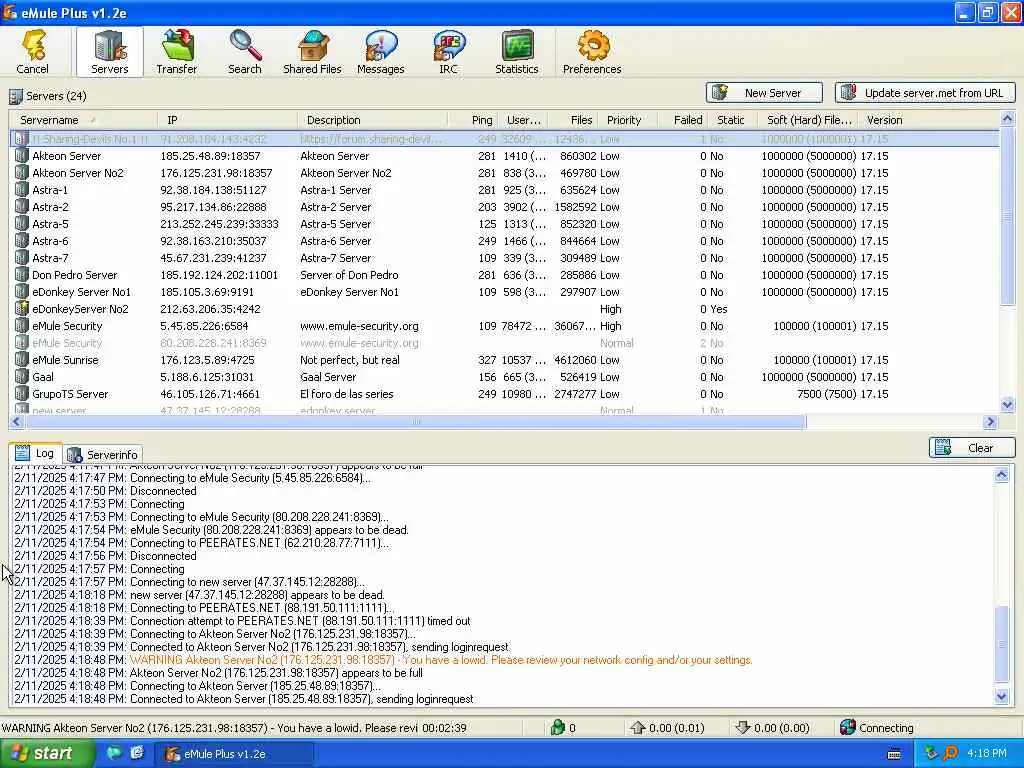
Task: Click Update server.met from URL button
Action: (925, 93)
